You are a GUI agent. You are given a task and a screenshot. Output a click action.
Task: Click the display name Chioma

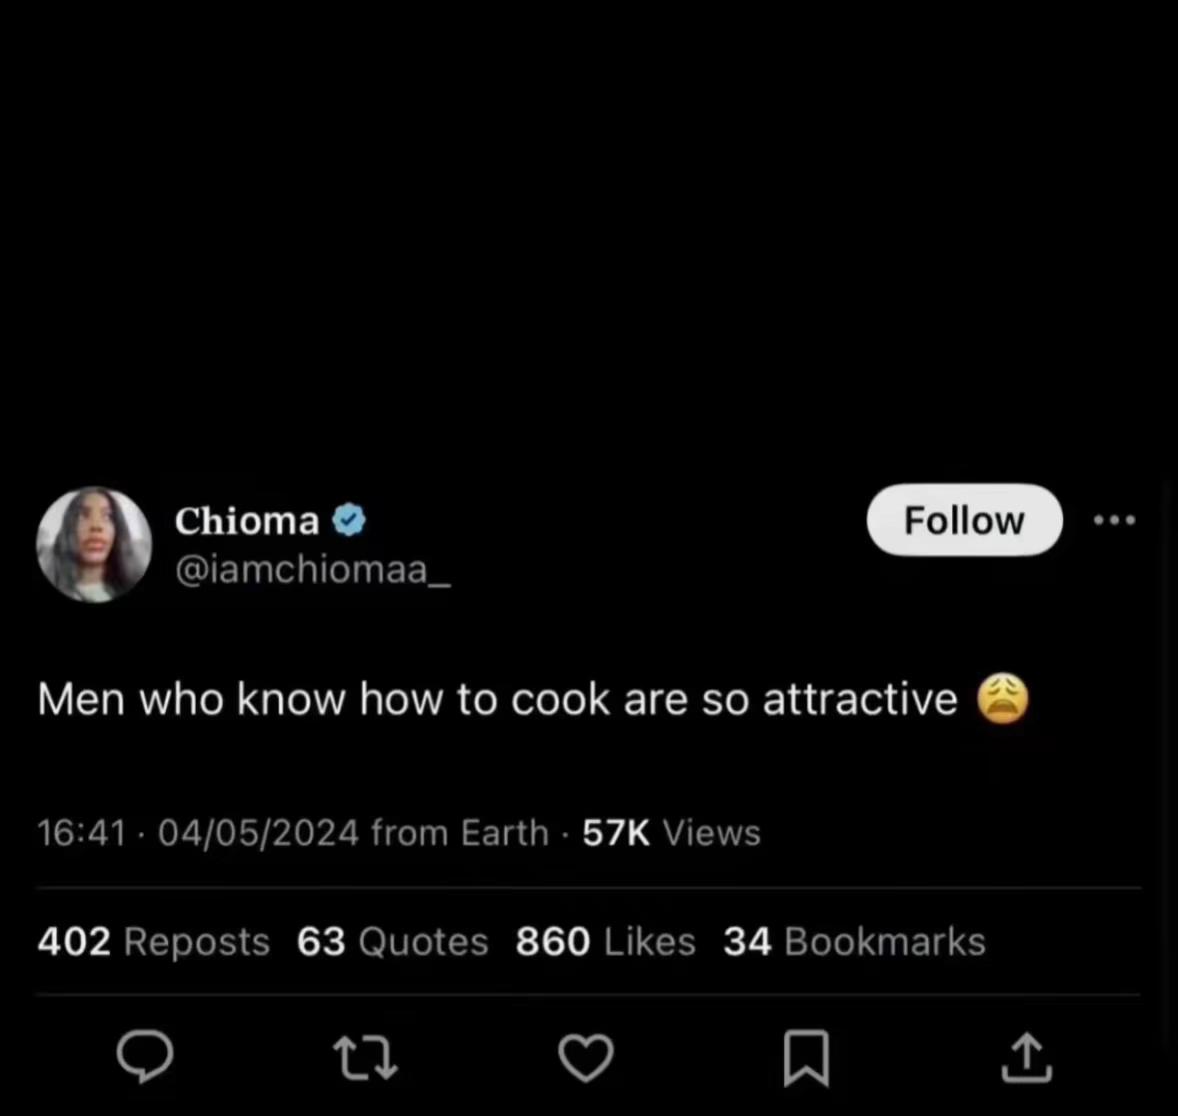247,520
